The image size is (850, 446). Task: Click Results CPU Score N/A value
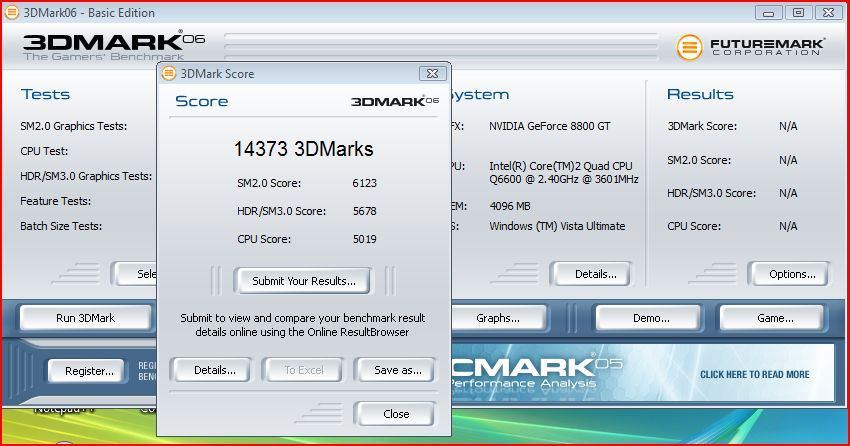pos(788,226)
